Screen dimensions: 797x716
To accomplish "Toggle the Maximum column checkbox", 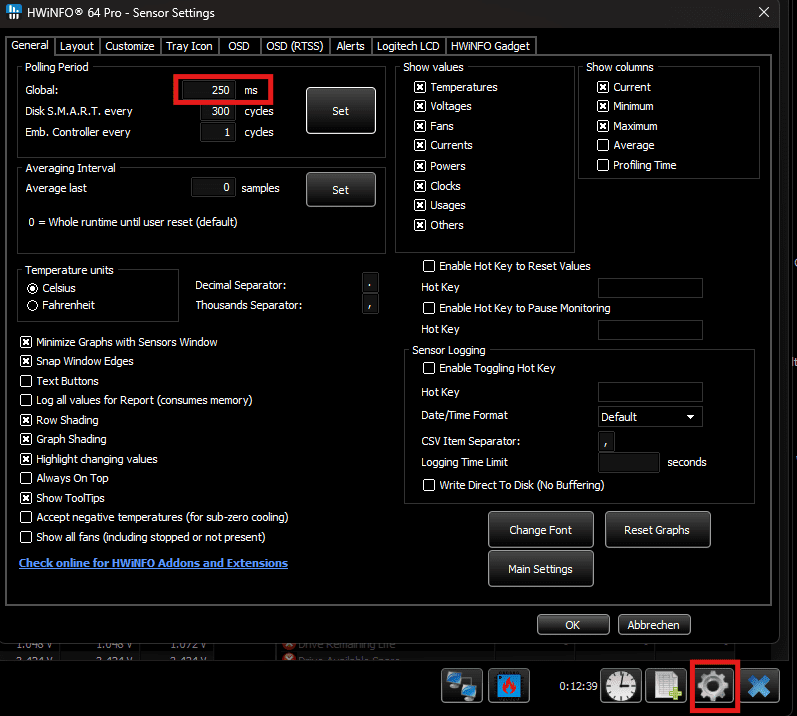I will (603, 126).
